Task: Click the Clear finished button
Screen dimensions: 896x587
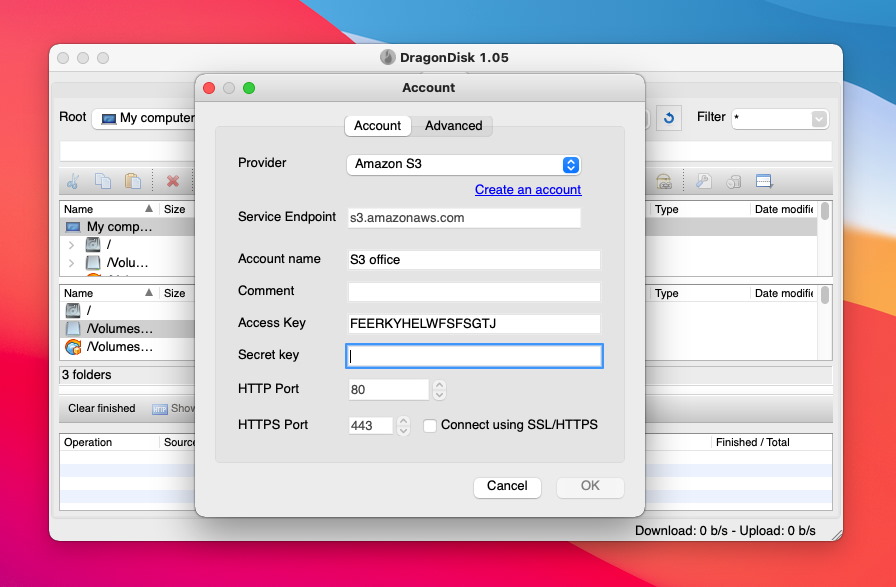Action: [x=102, y=409]
